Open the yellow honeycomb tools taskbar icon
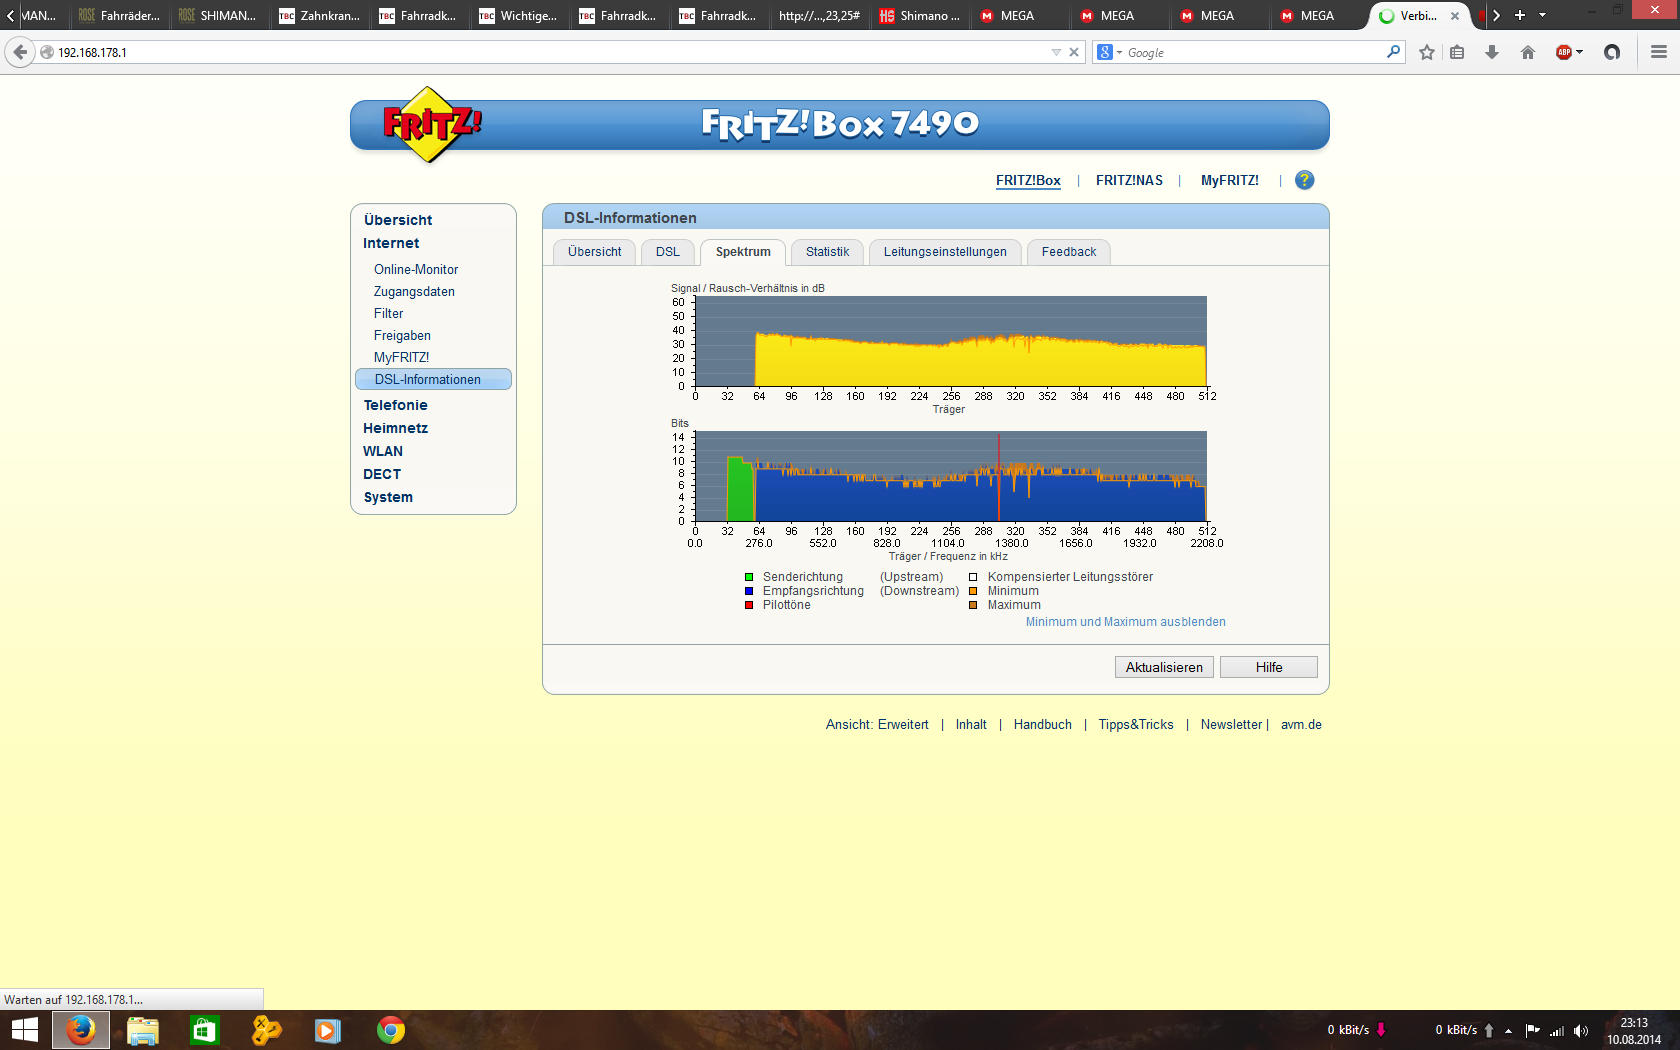 coord(266,1030)
